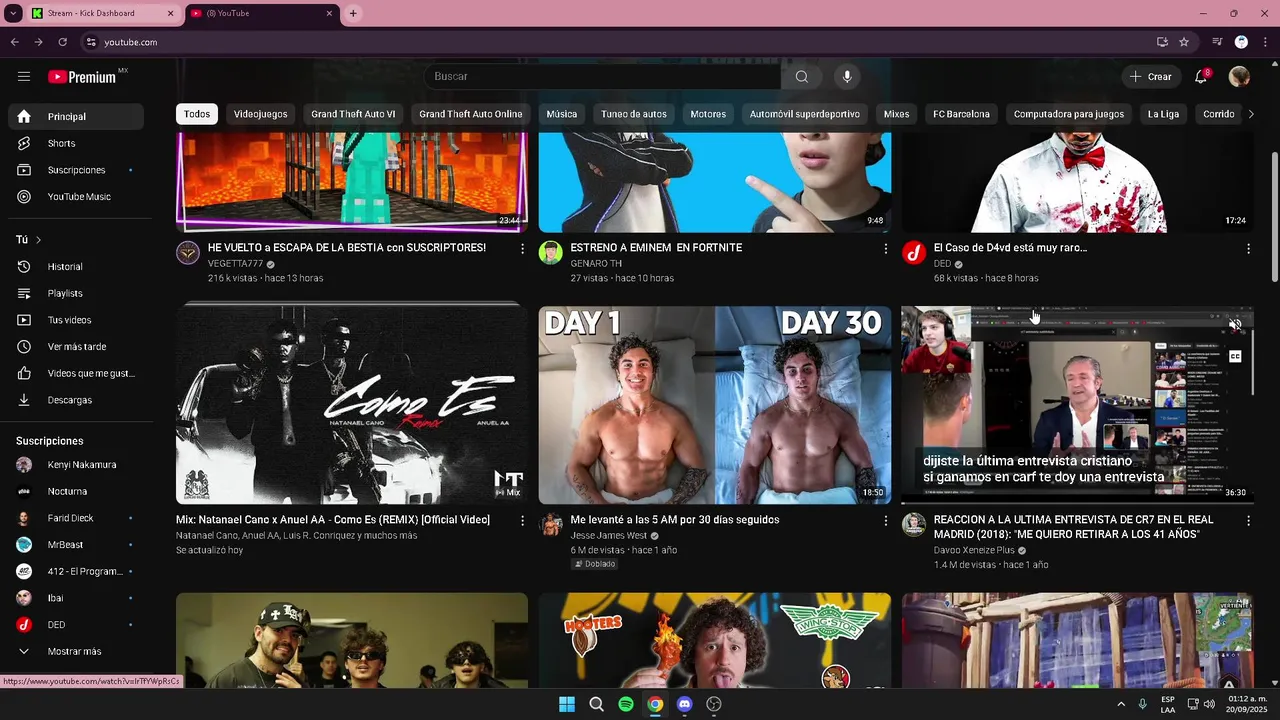Select the Videojuegos filter chip
Viewport: 1280px width, 720px height.
[260, 114]
